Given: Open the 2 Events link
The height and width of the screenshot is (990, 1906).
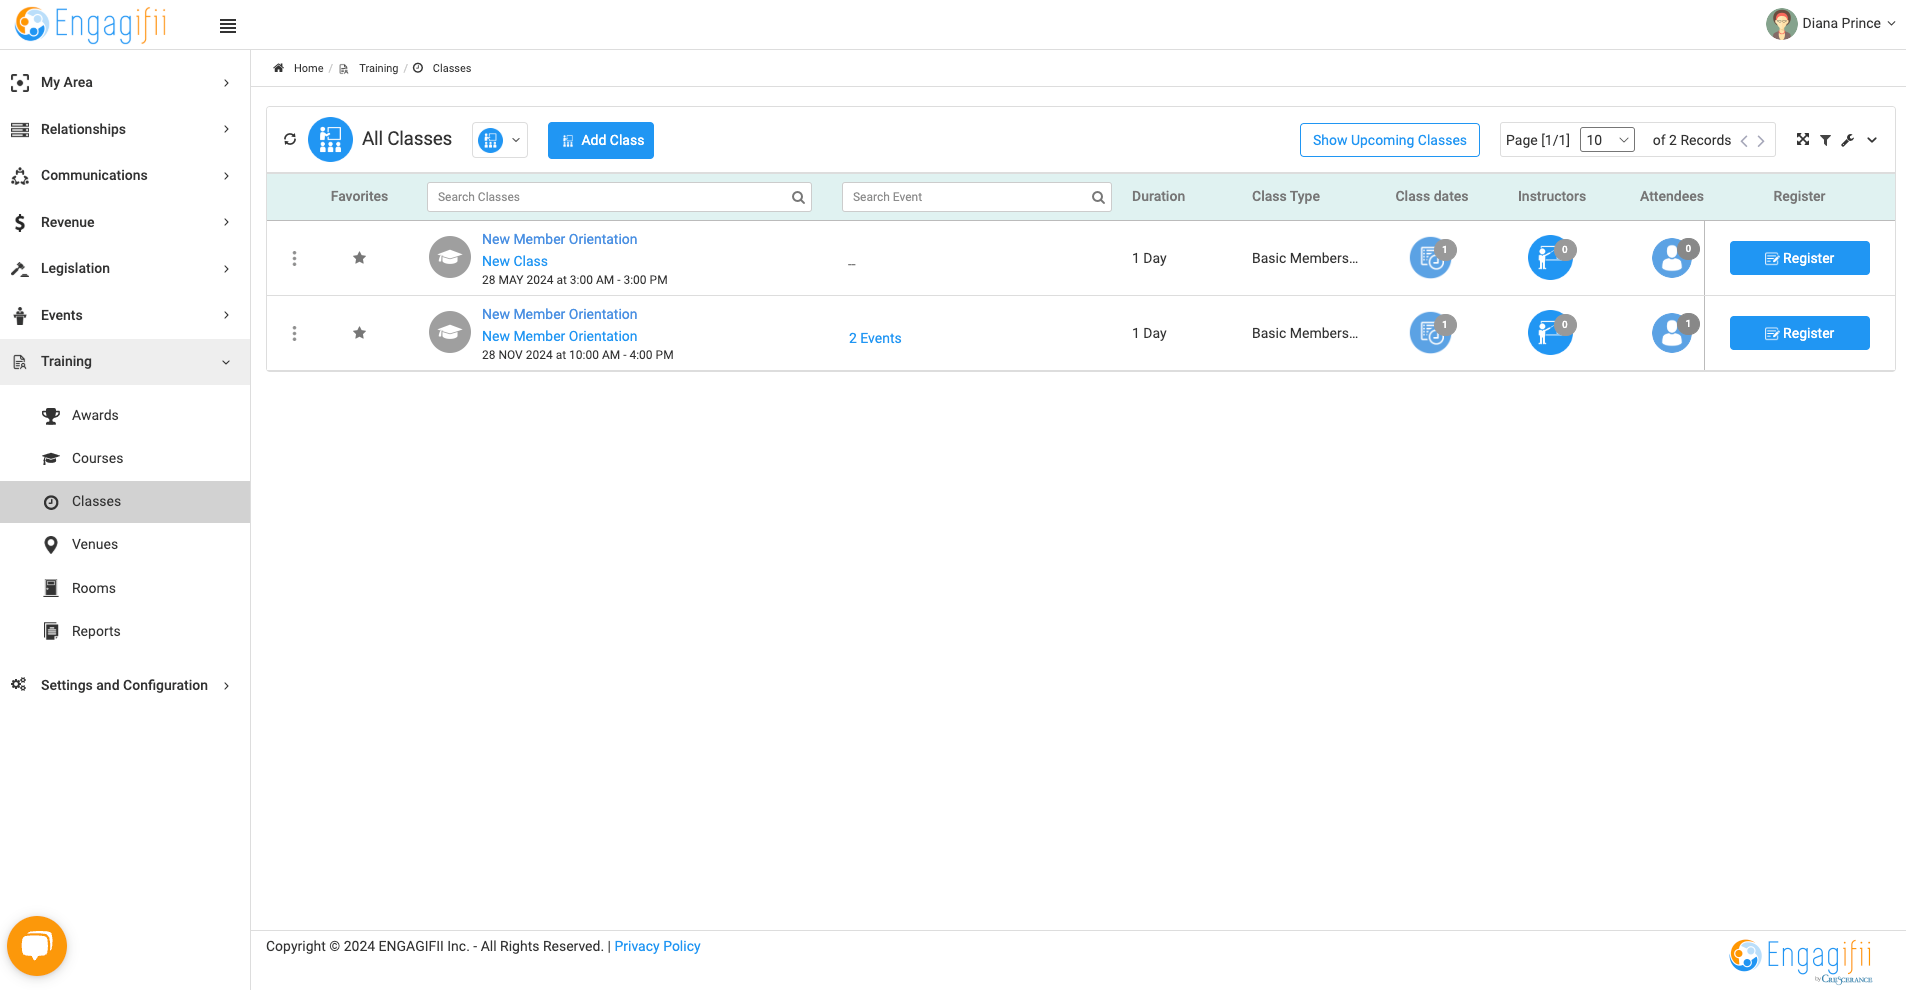Looking at the screenshot, I should (875, 338).
